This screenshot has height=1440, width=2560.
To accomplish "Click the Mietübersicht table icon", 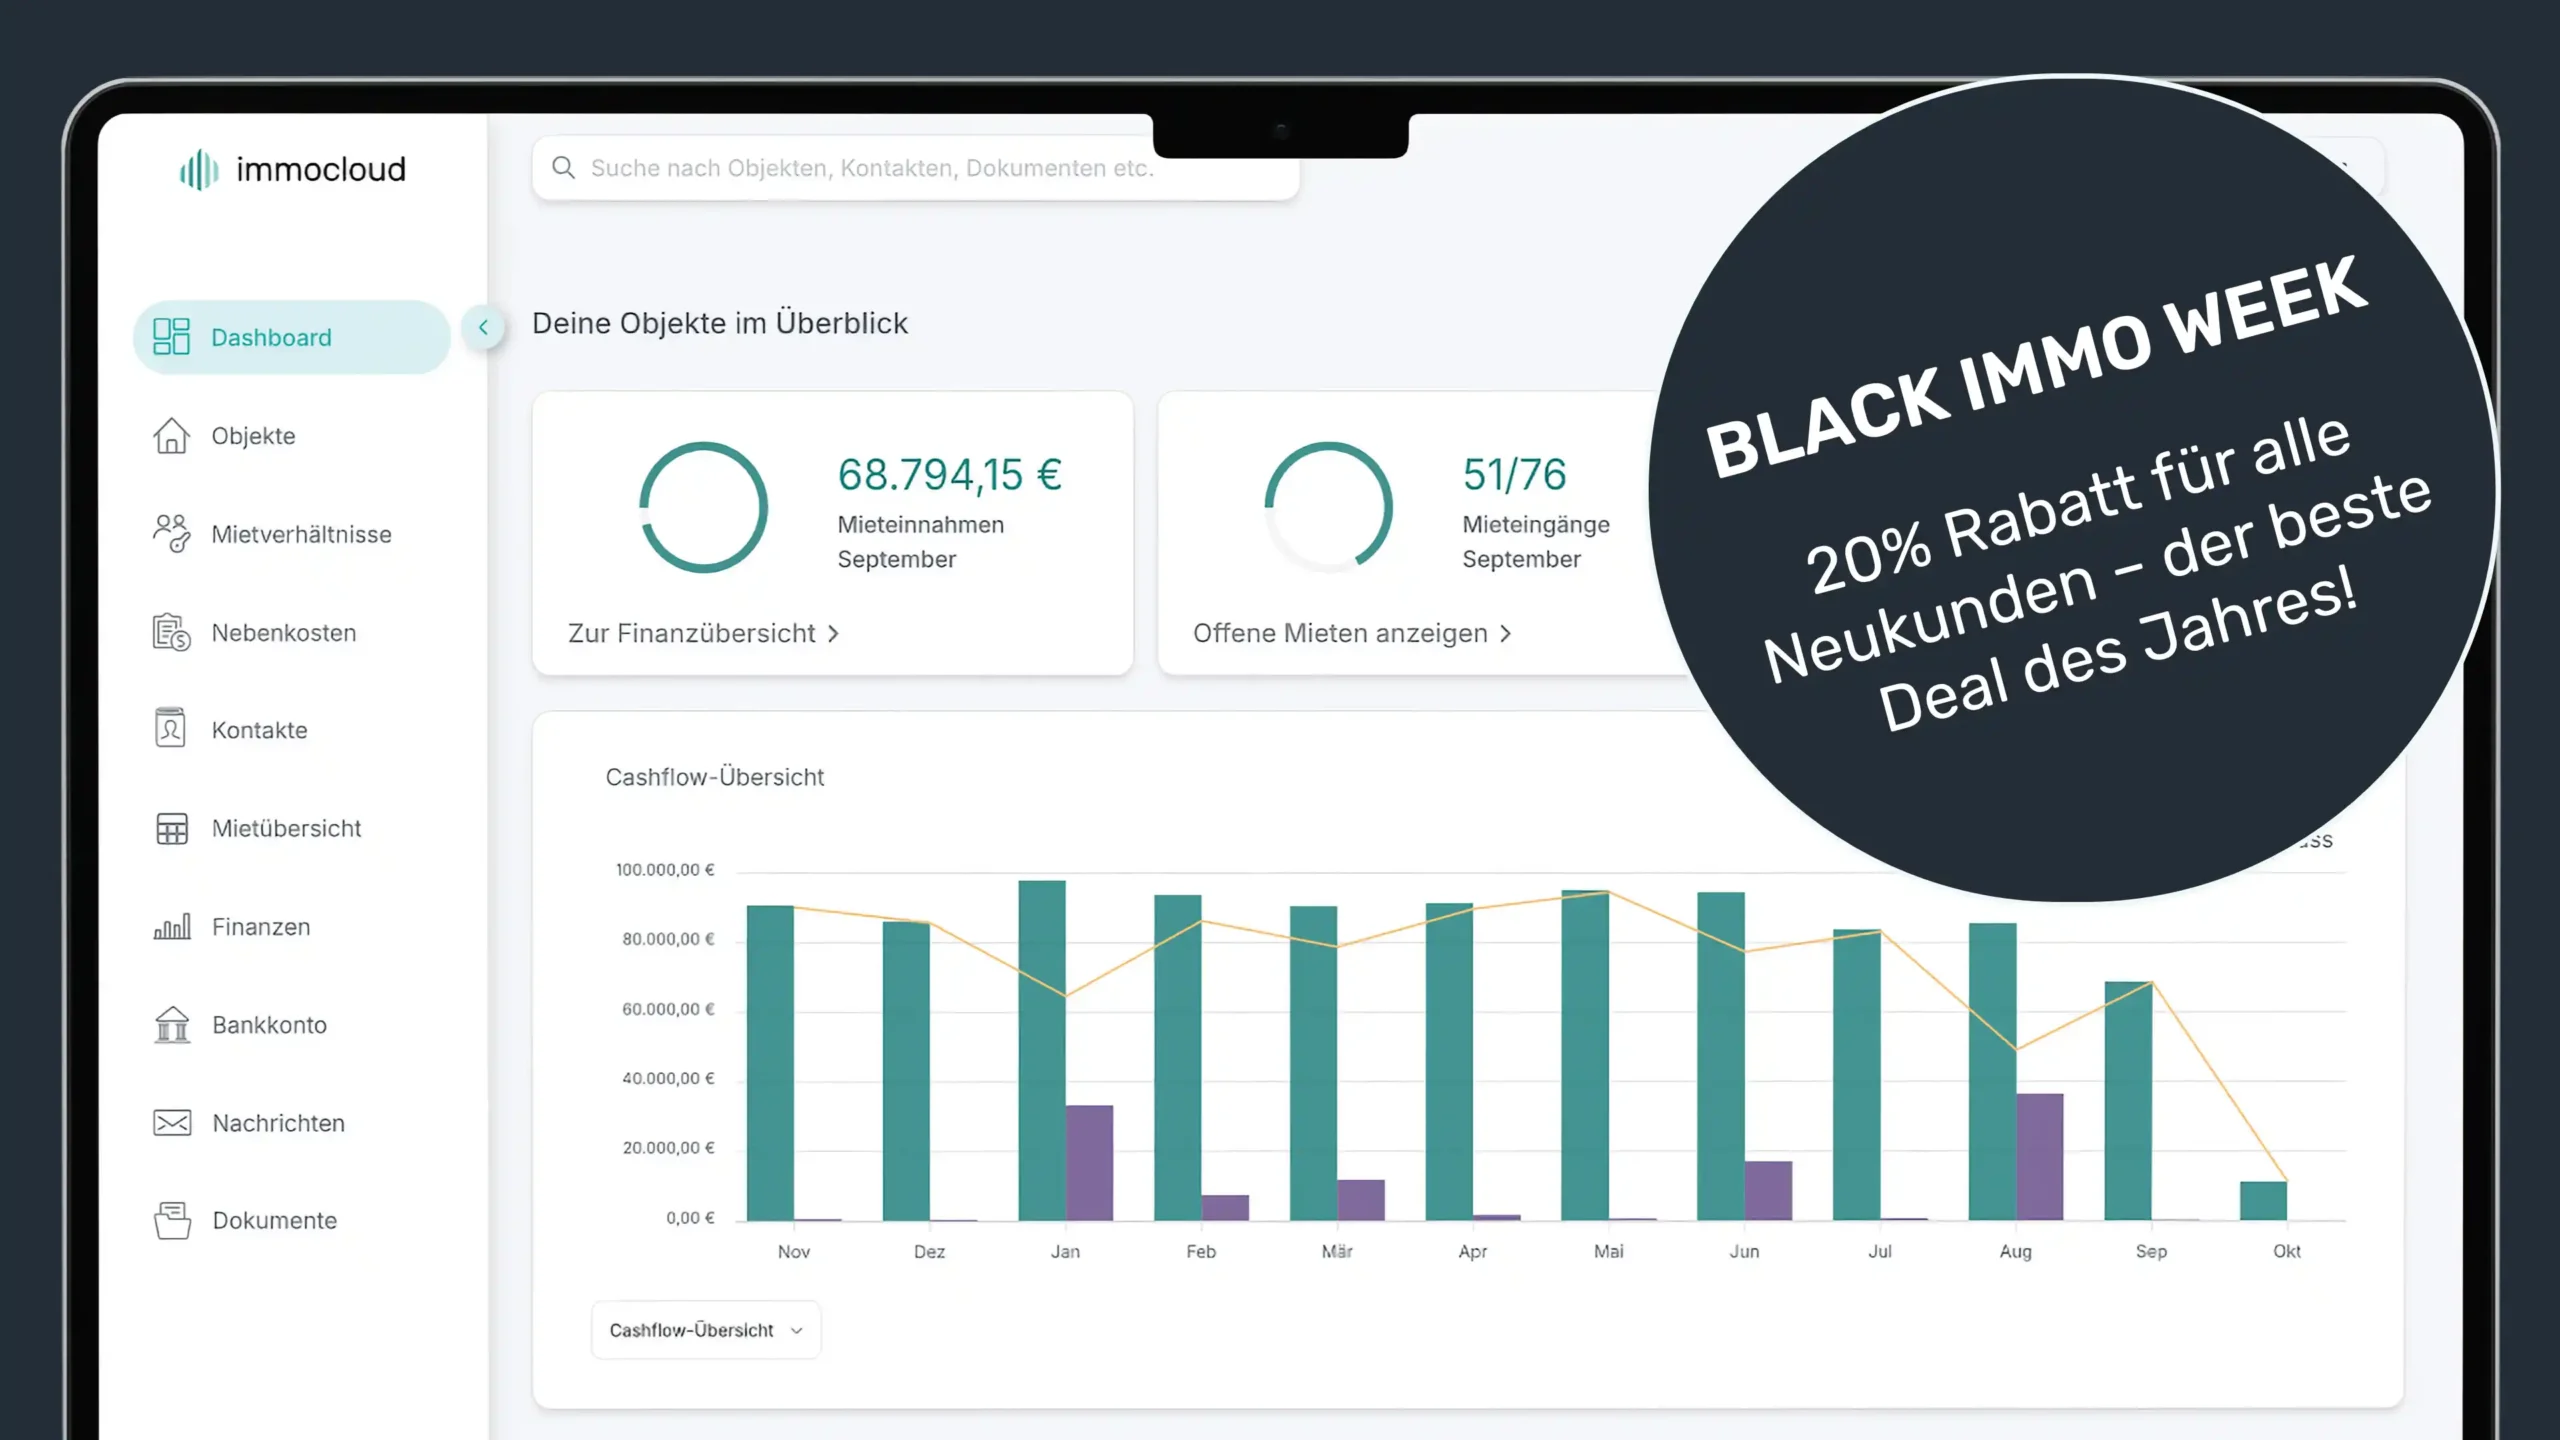I will [171, 828].
